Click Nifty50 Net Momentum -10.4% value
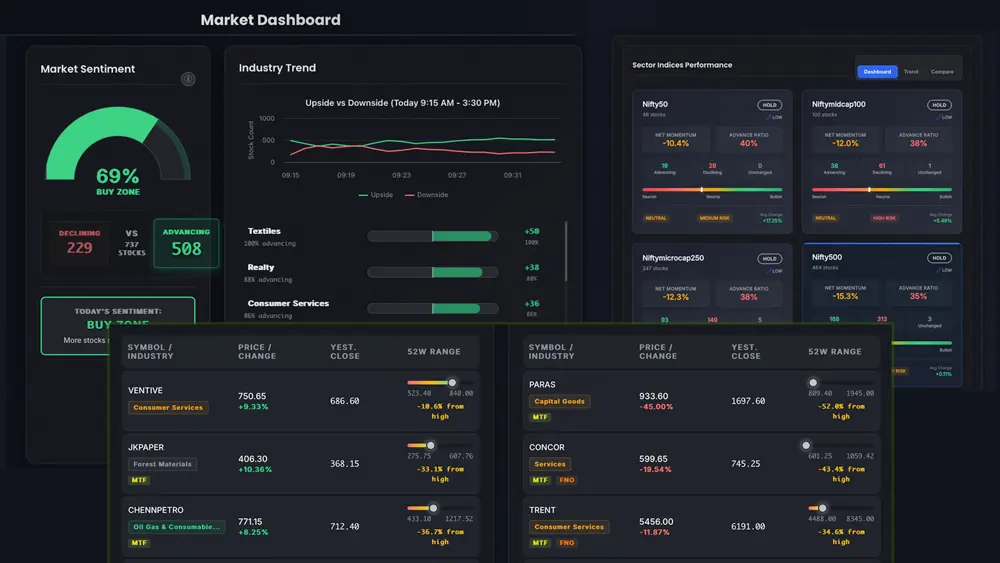 675,143
